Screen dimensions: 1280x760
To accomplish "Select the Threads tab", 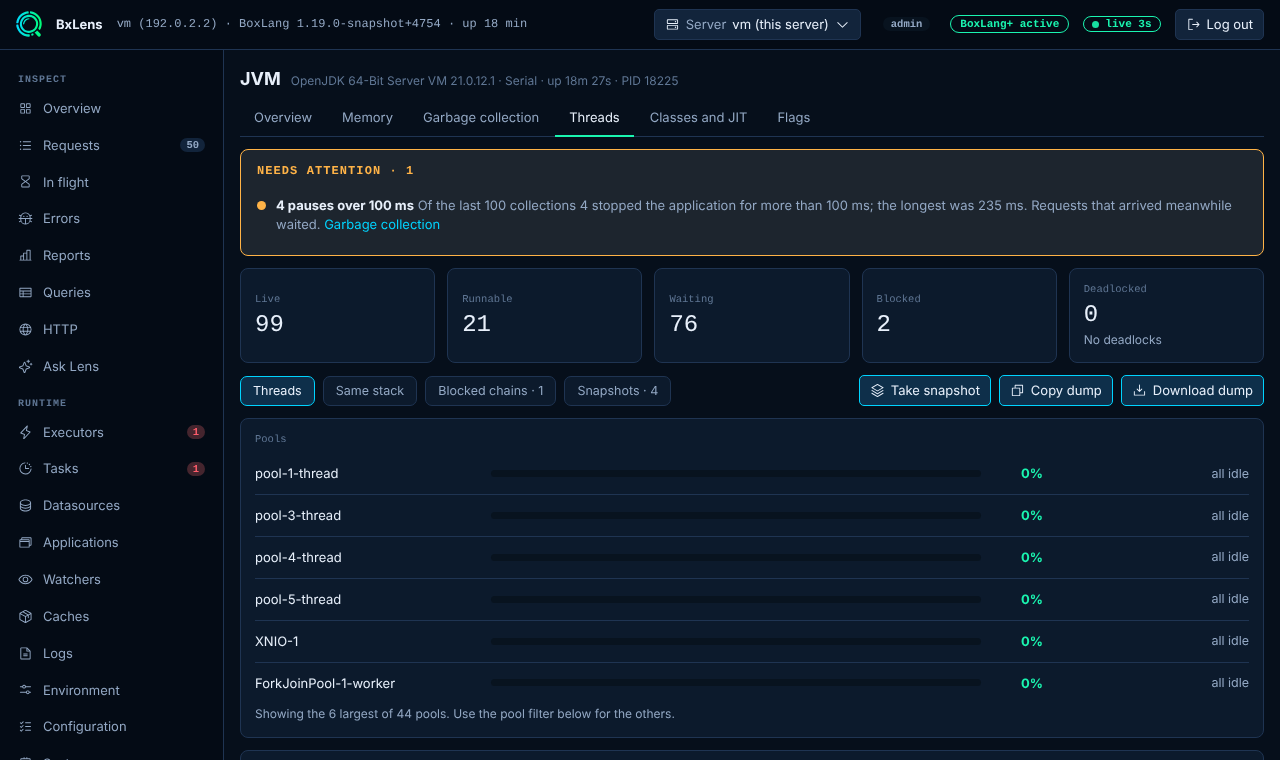I will coord(594,117).
